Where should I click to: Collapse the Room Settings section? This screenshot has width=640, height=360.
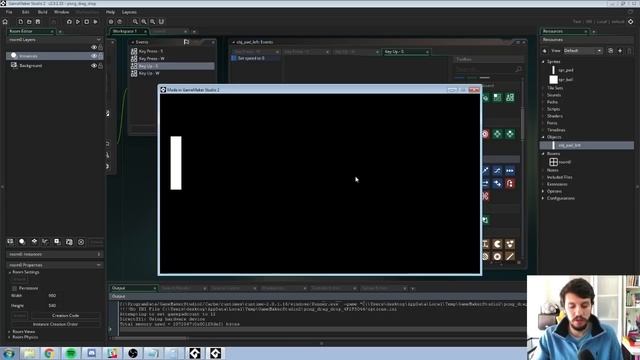click(10, 272)
